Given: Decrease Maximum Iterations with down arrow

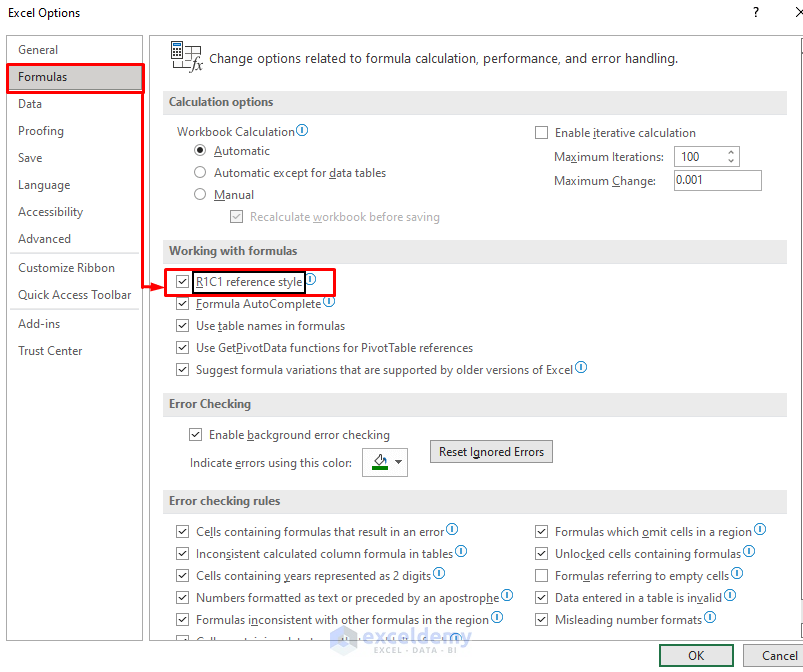Looking at the screenshot, I should tap(731, 161).
